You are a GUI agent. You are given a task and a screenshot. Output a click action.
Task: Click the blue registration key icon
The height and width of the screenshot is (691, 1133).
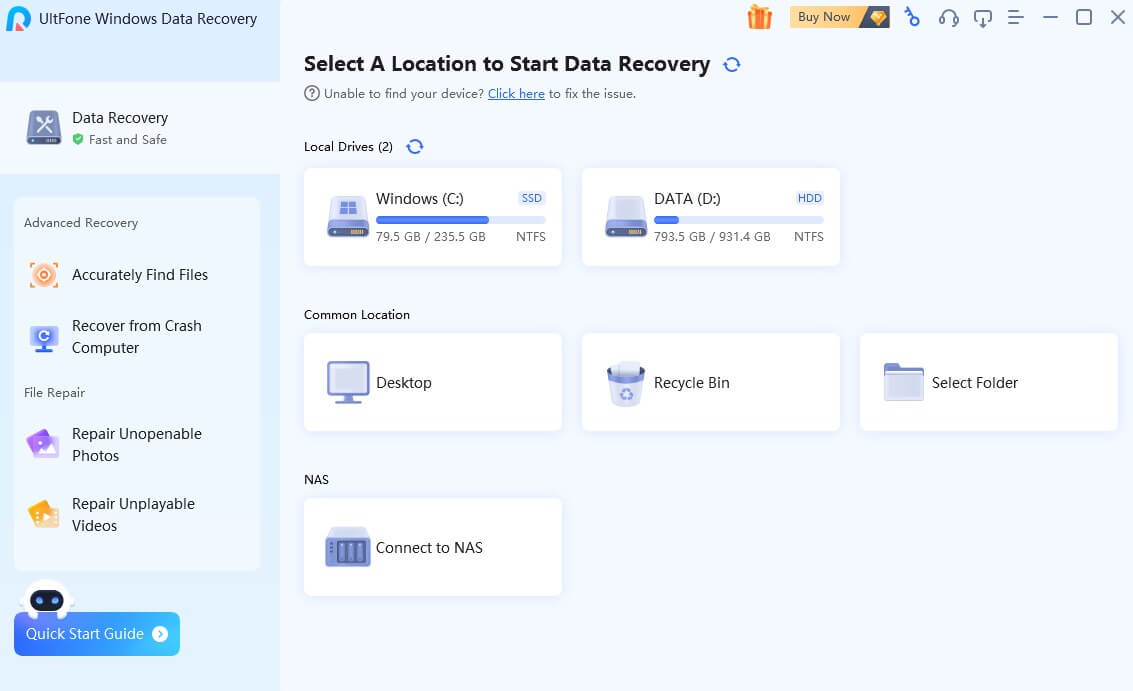click(x=912, y=17)
